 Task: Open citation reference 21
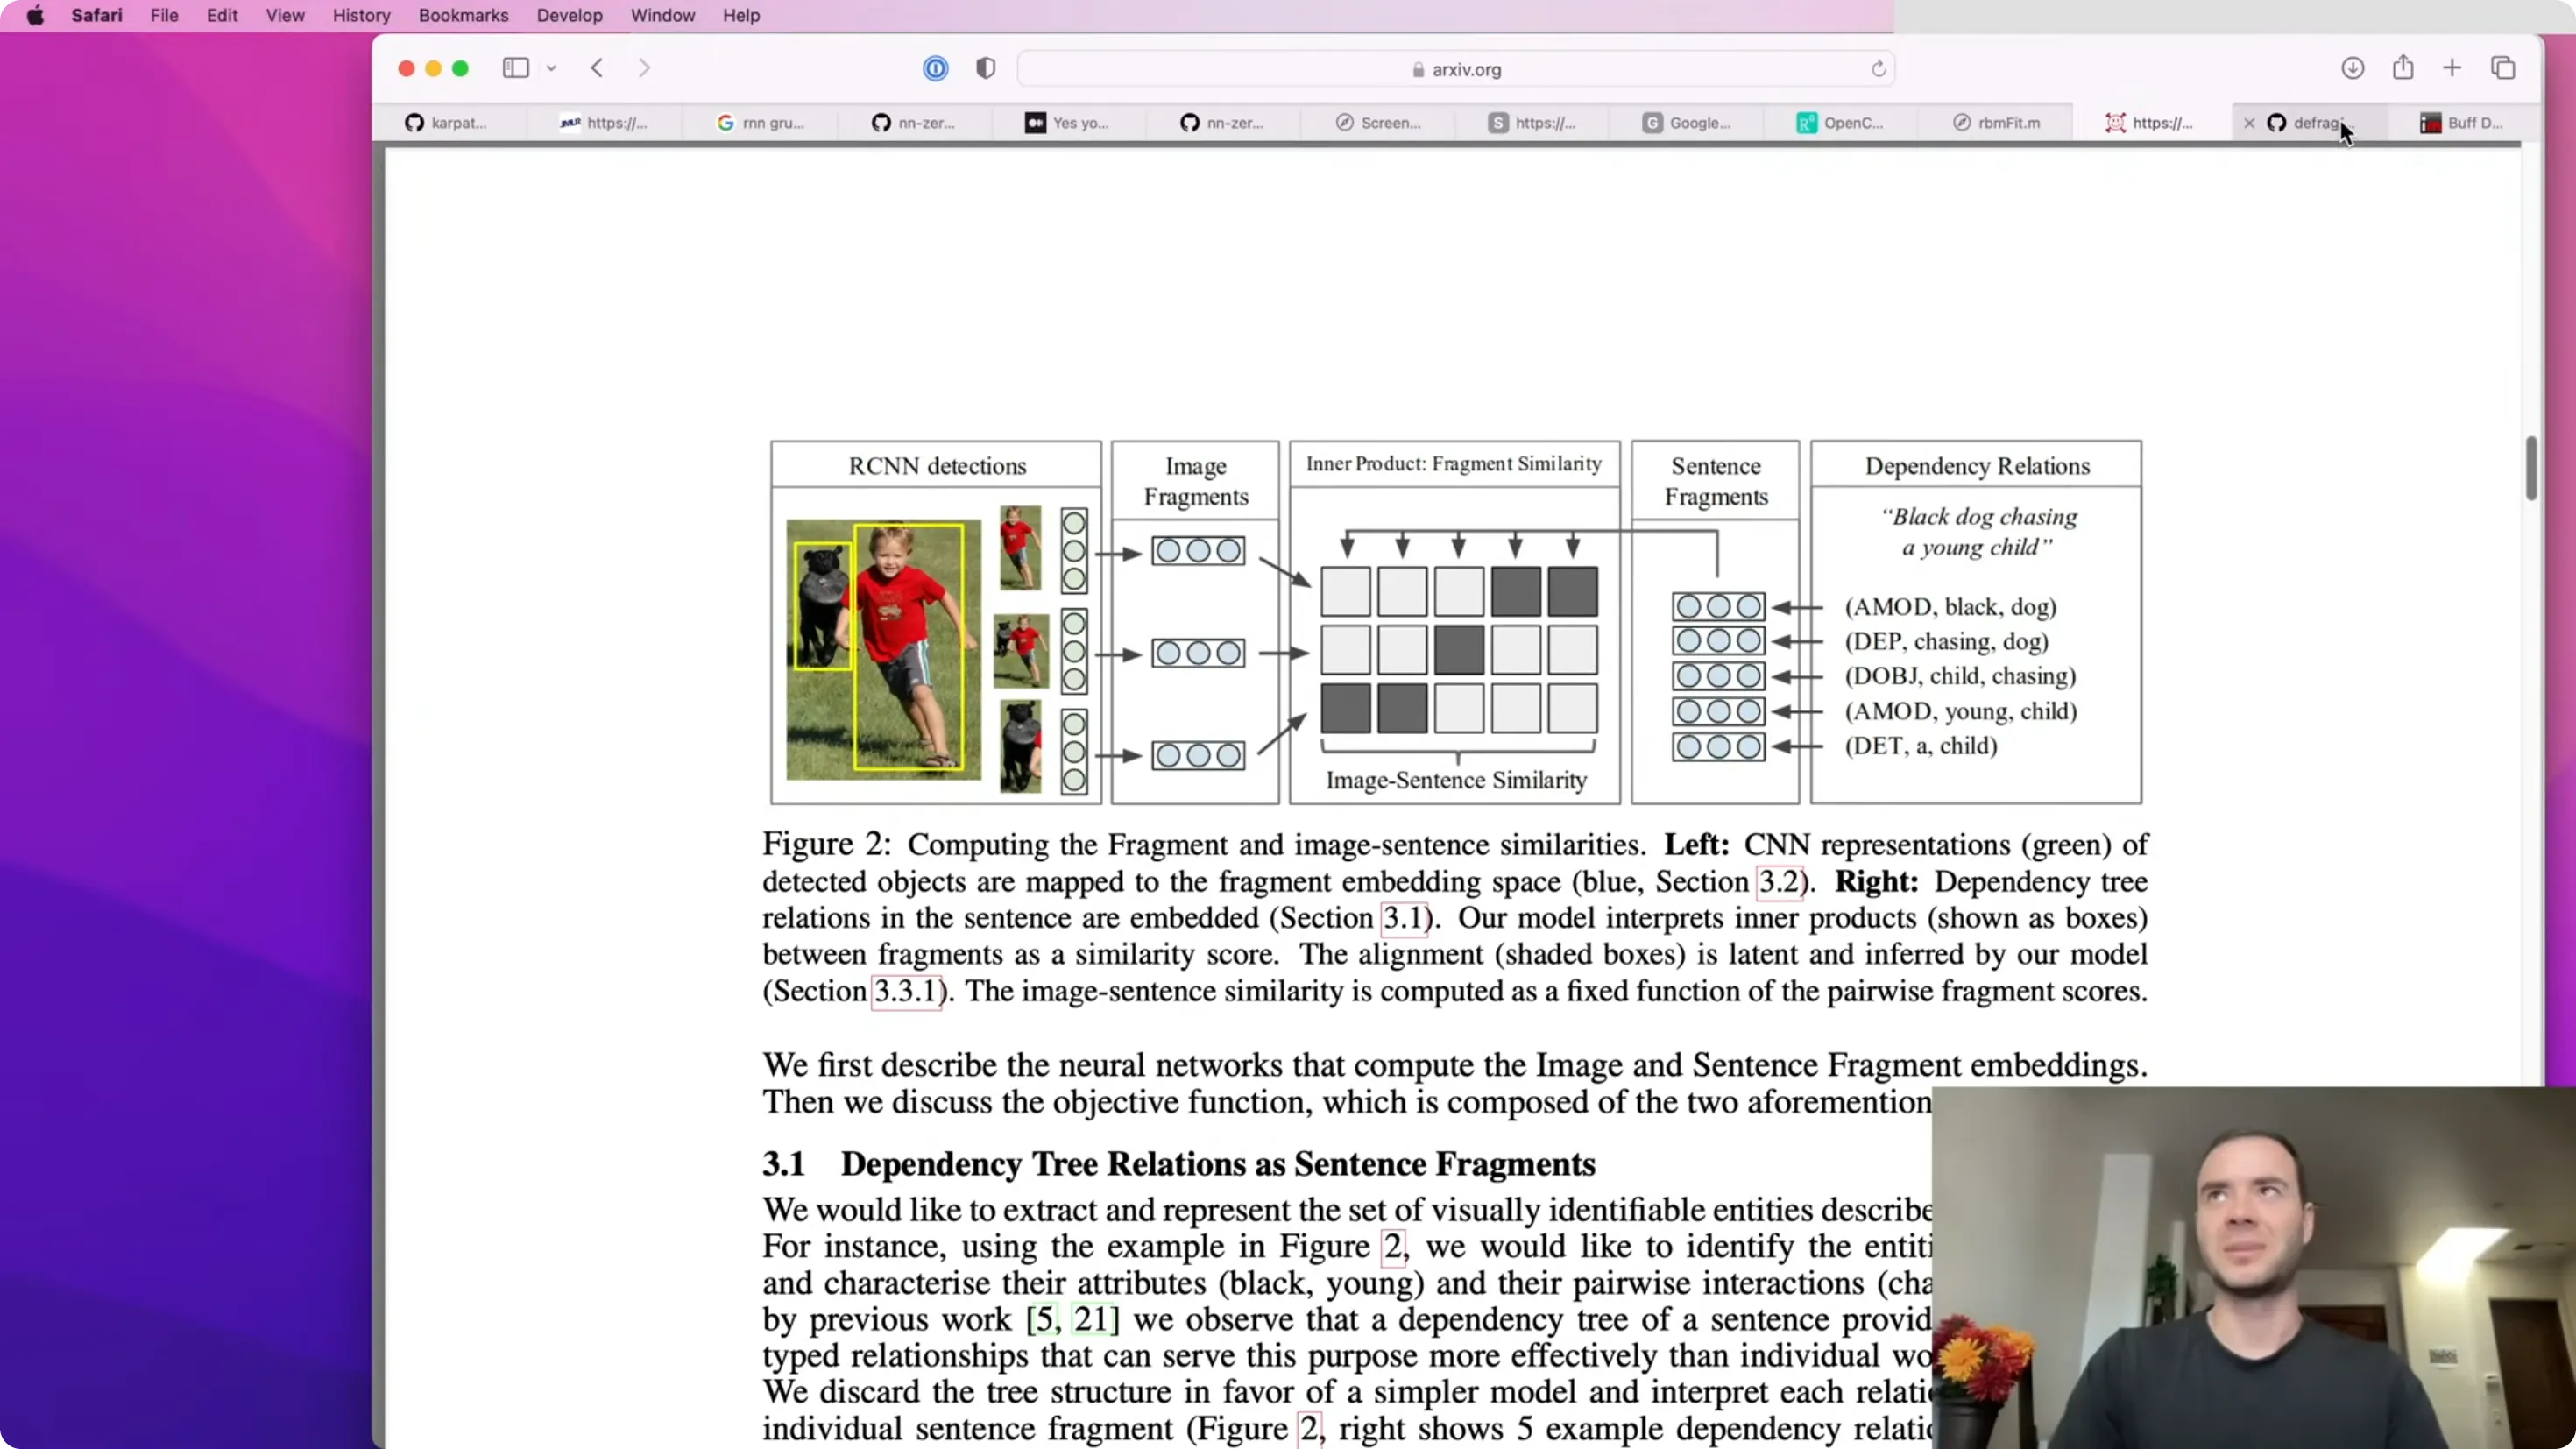pyautogui.click(x=1091, y=1319)
